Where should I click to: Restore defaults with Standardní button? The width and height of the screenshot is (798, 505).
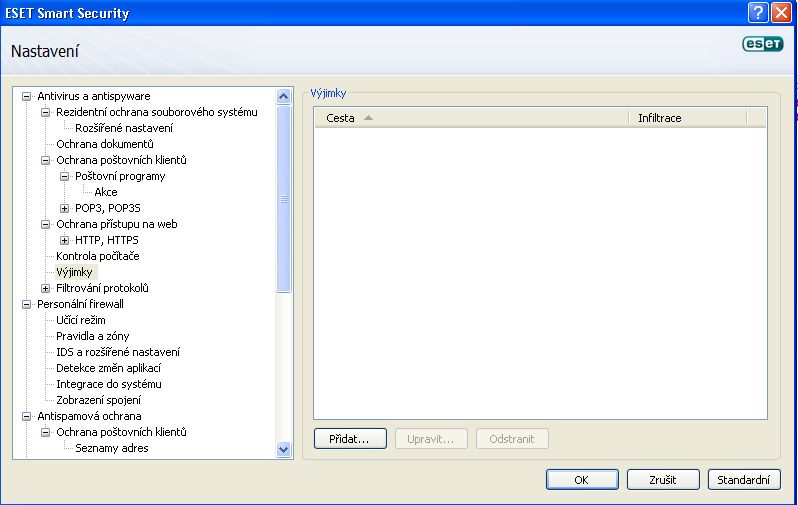(x=744, y=480)
